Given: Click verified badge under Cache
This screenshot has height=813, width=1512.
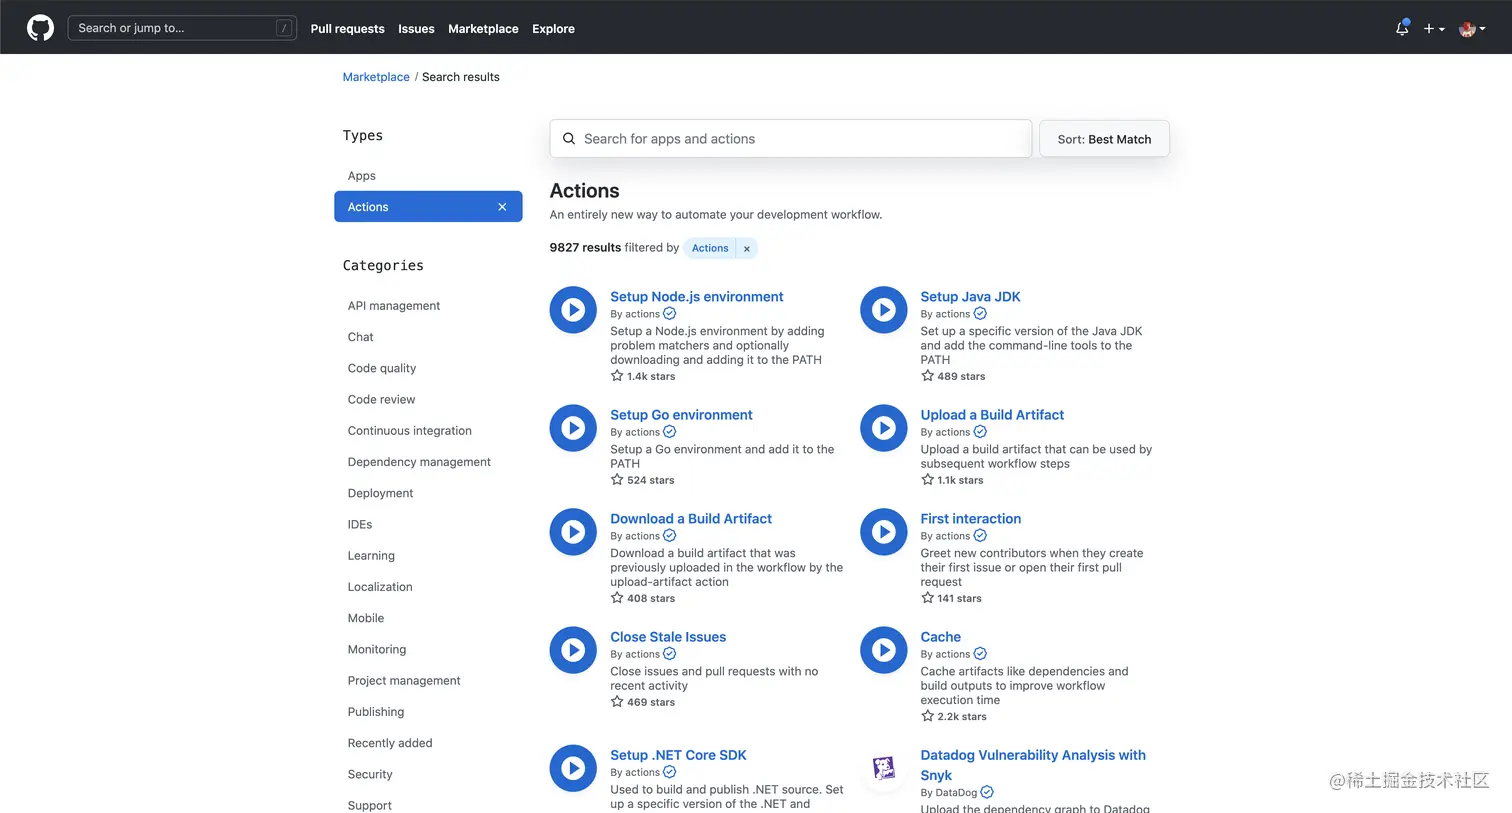Looking at the screenshot, I should tap(980, 654).
